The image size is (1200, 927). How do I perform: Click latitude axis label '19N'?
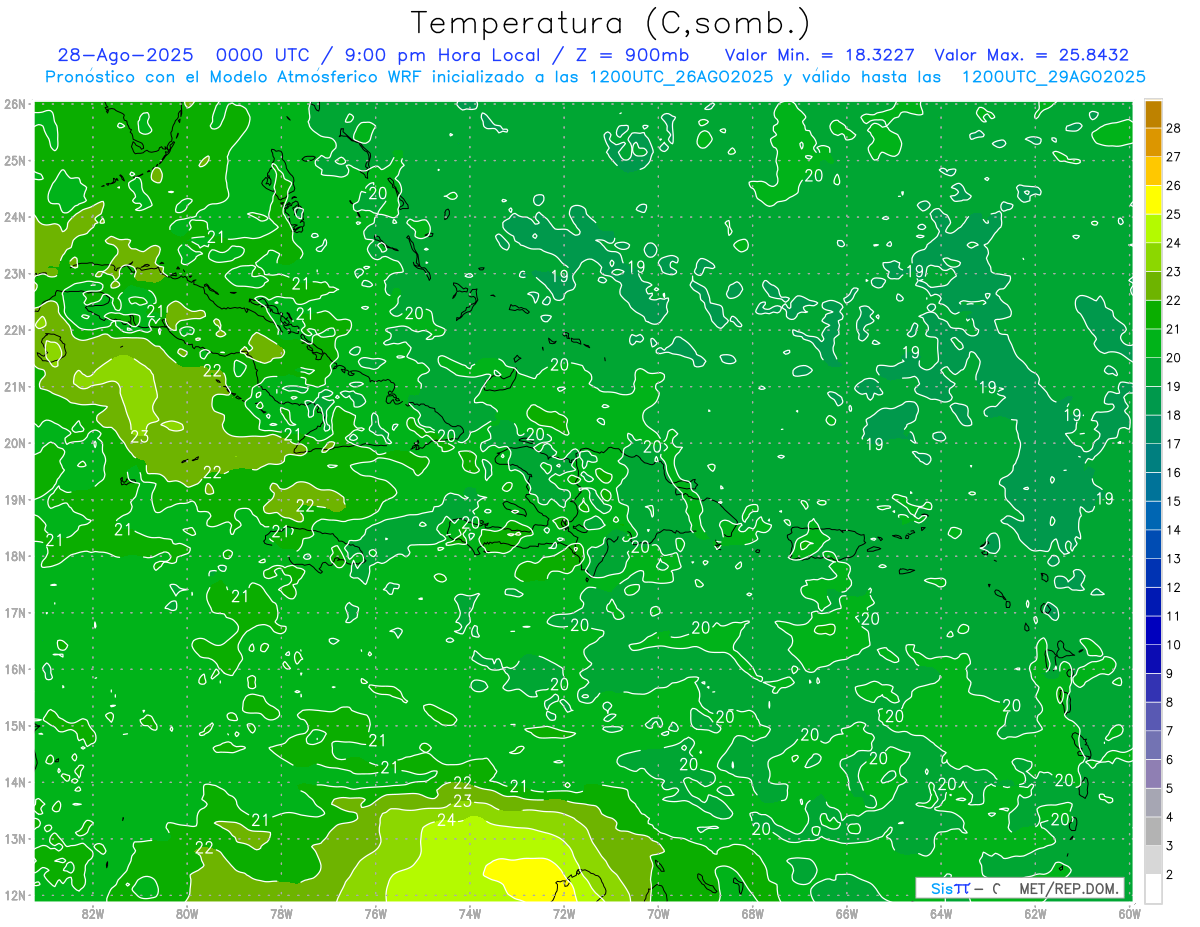[14, 499]
